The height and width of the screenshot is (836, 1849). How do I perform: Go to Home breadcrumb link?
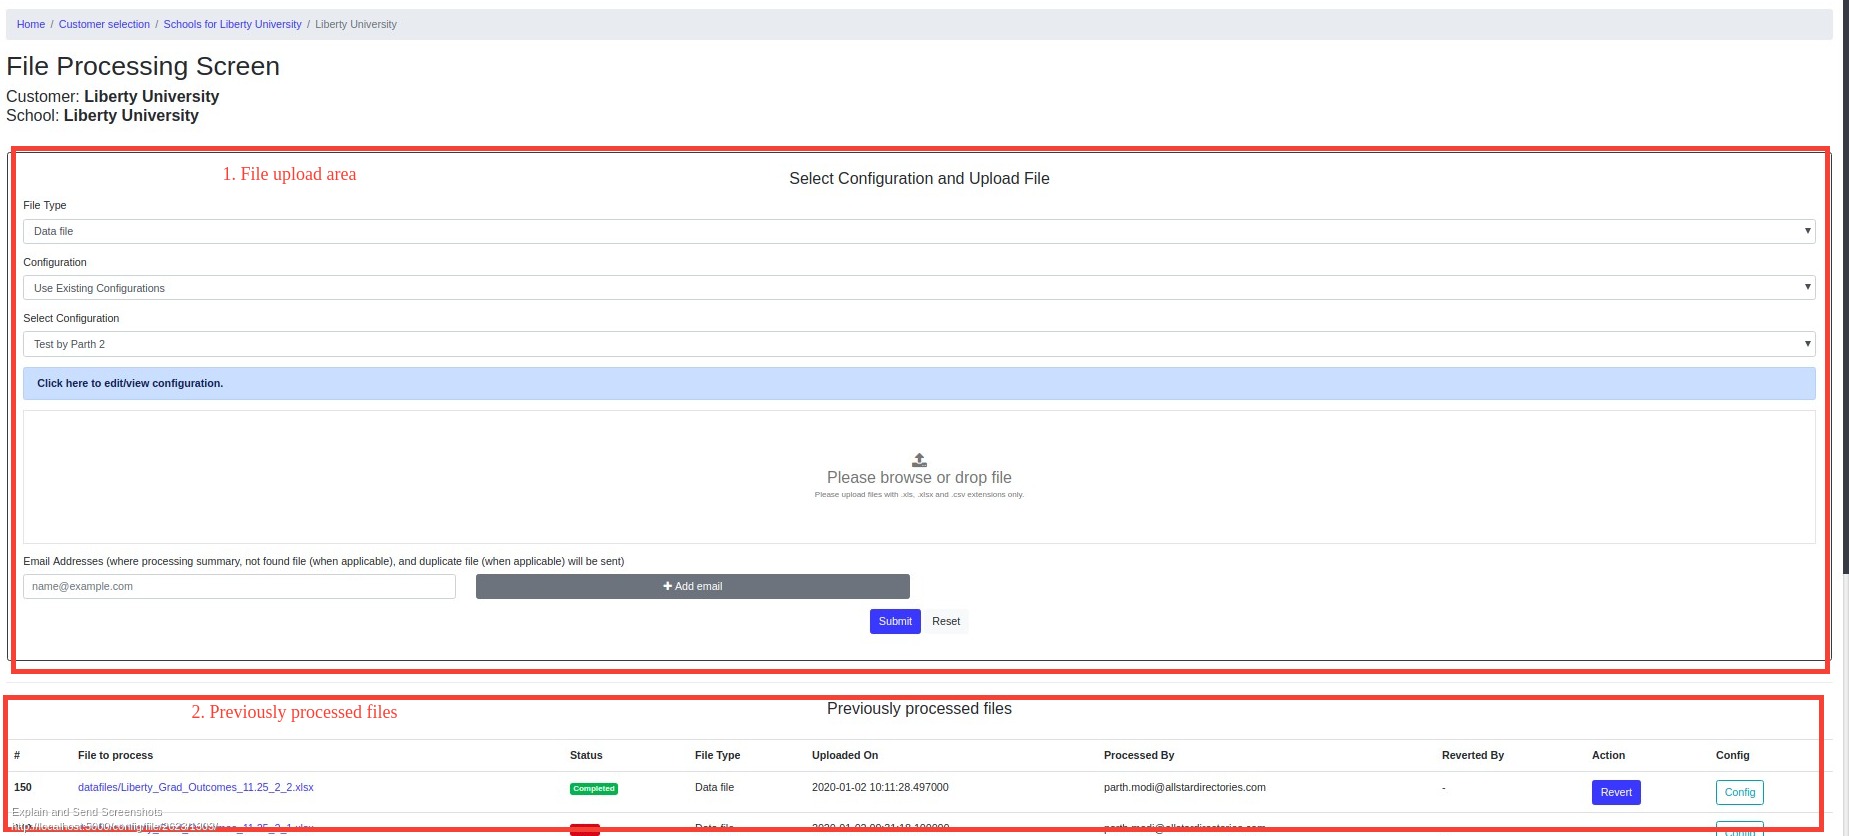tap(31, 24)
